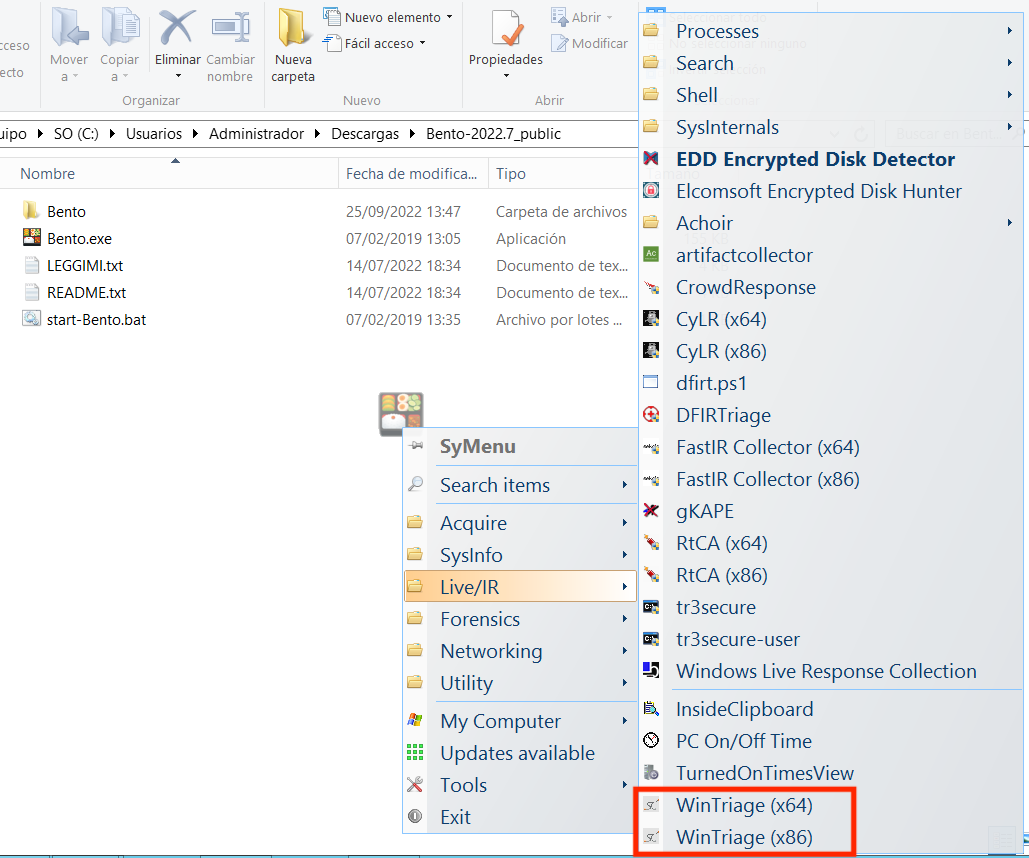Click the Cambiar nombre rename icon
1029x858 pixels.
click(230, 28)
